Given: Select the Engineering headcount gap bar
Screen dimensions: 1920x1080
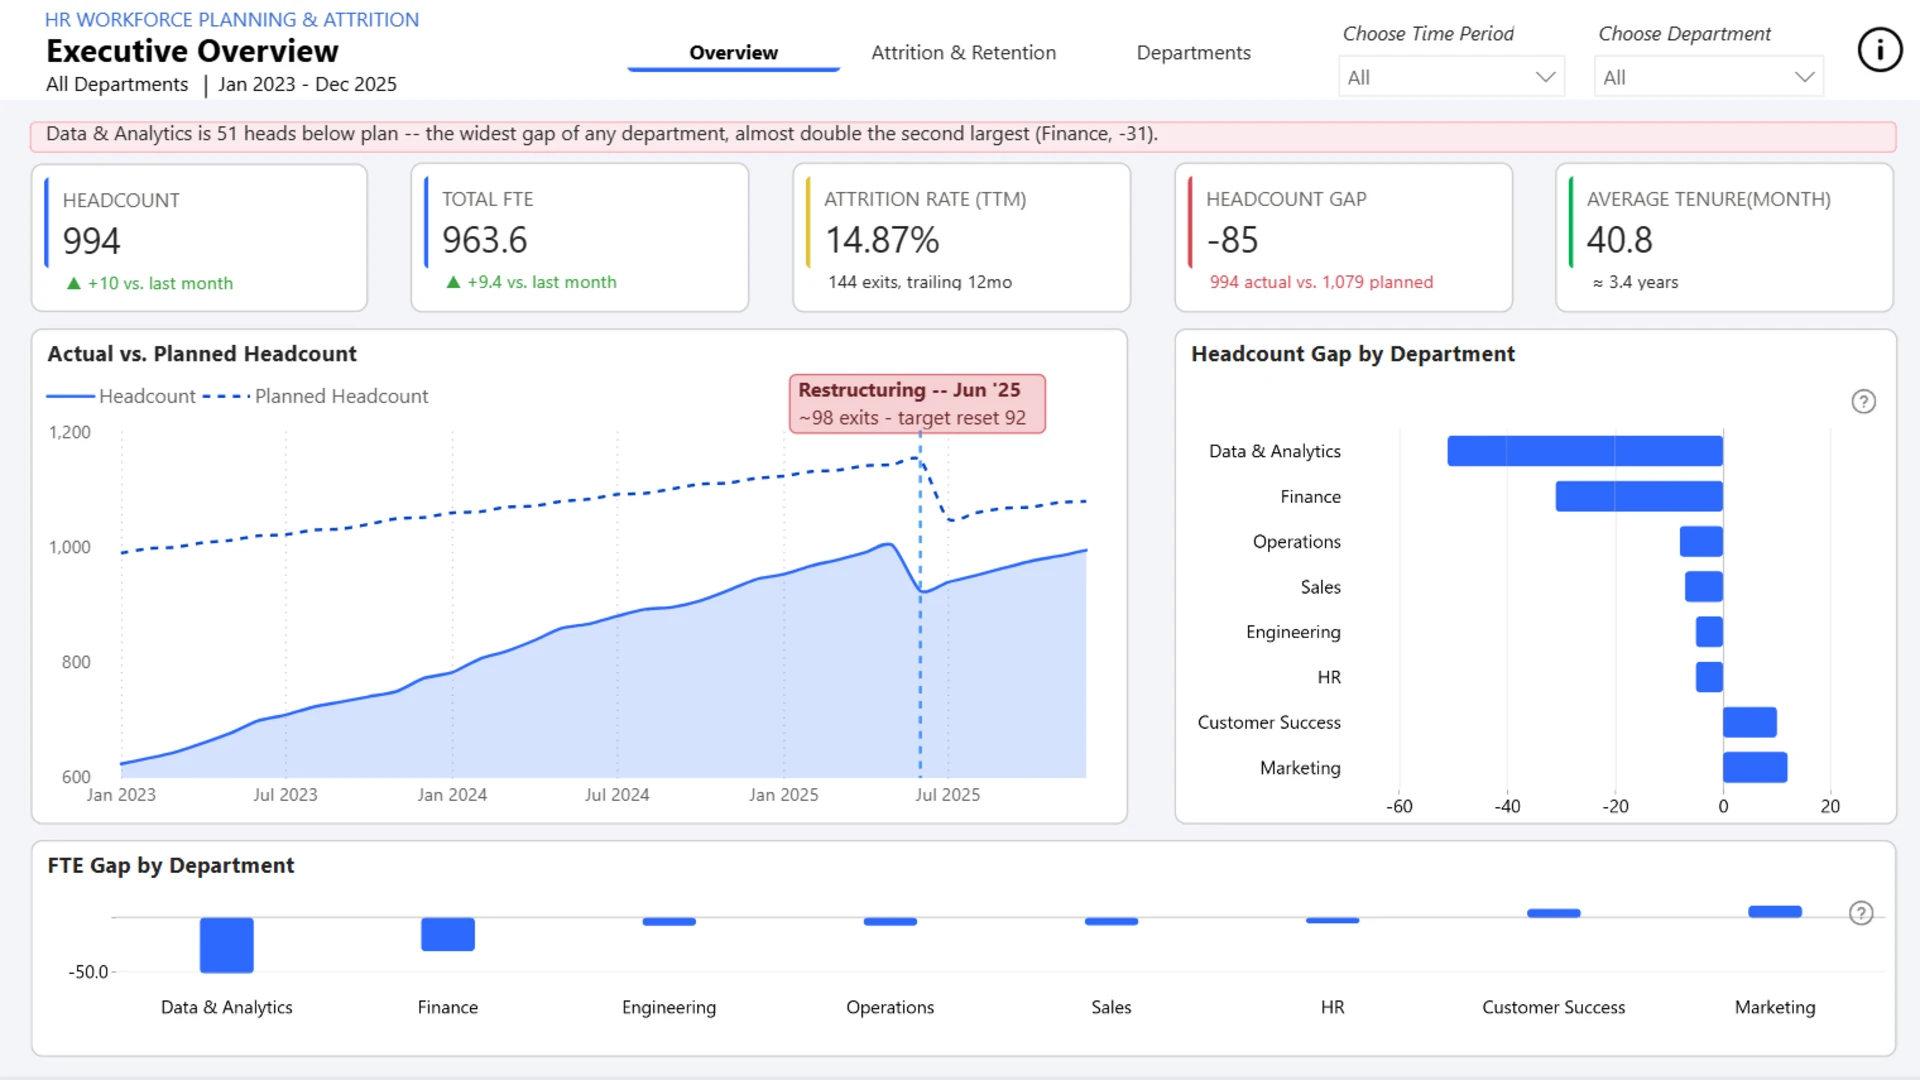Looking at the screenshot, I should (1709, 632).
